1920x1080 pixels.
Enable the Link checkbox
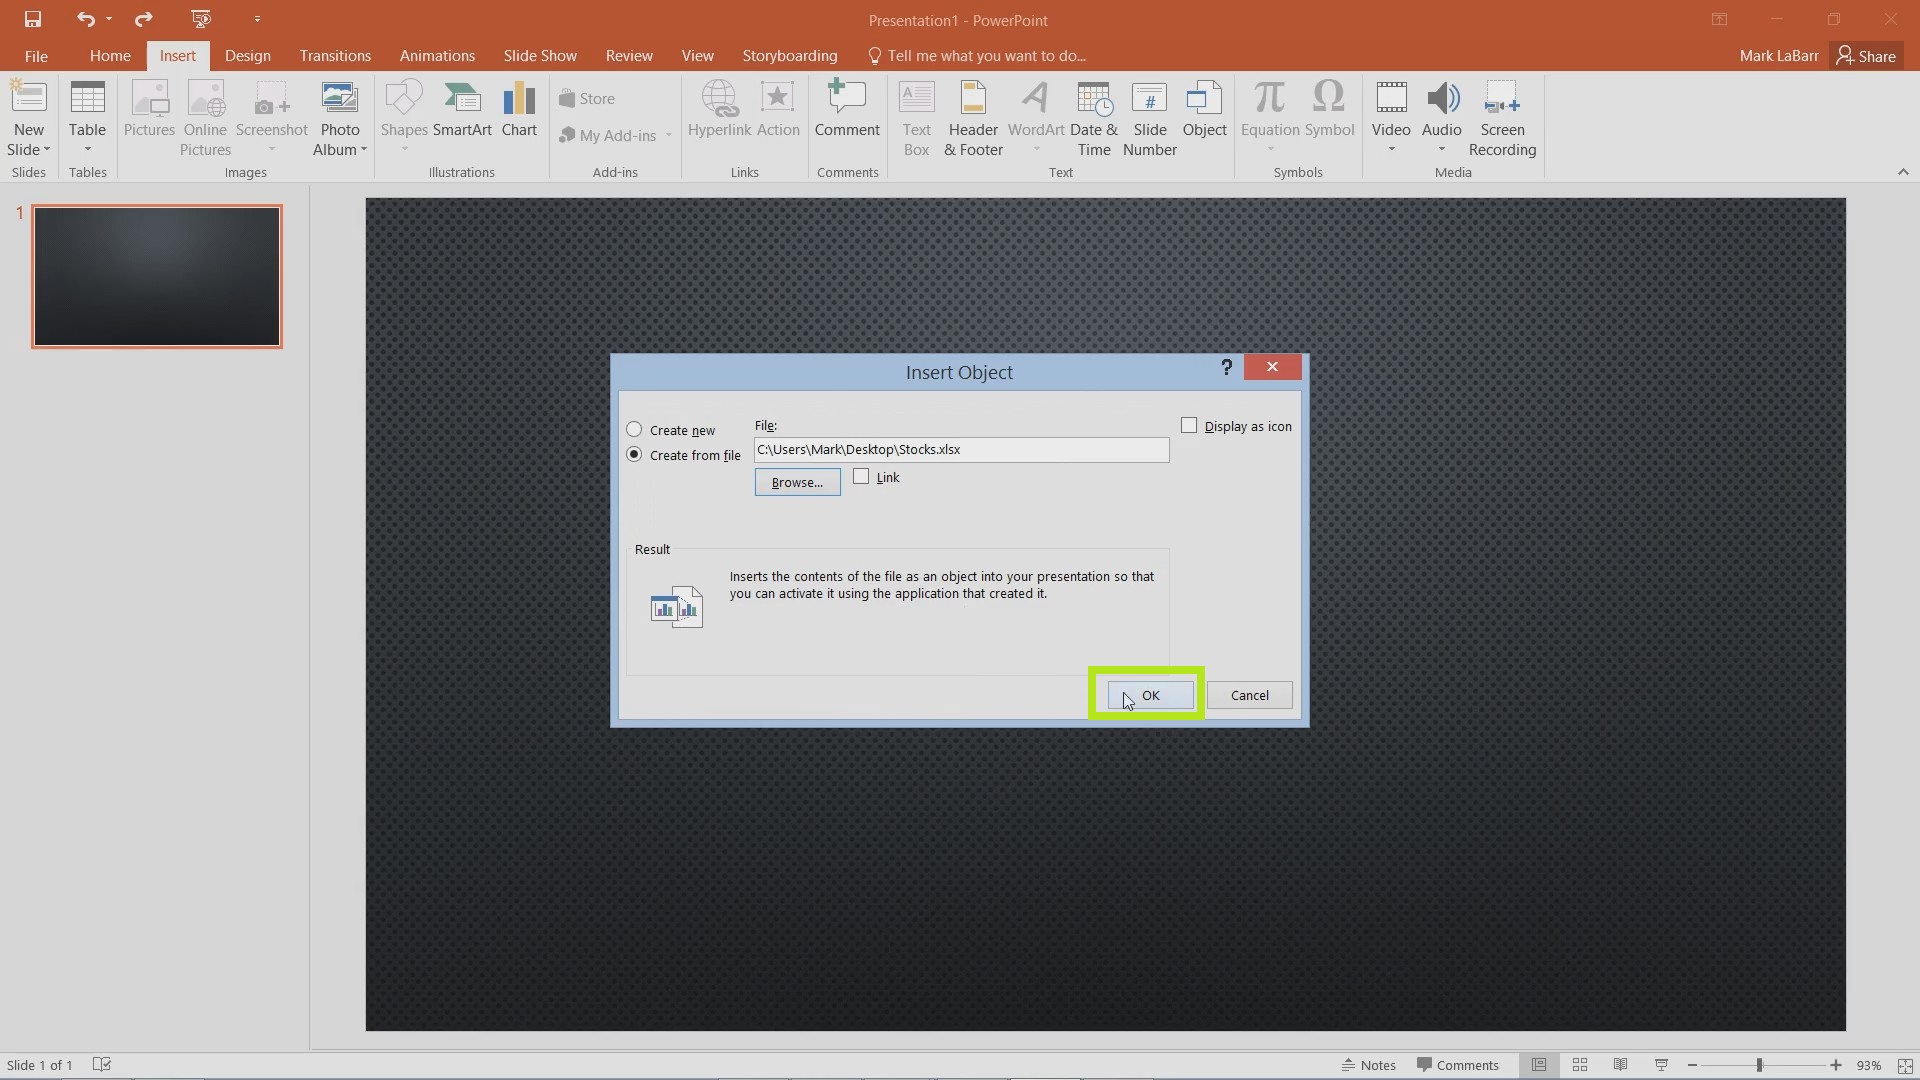(x=861, y=477)
